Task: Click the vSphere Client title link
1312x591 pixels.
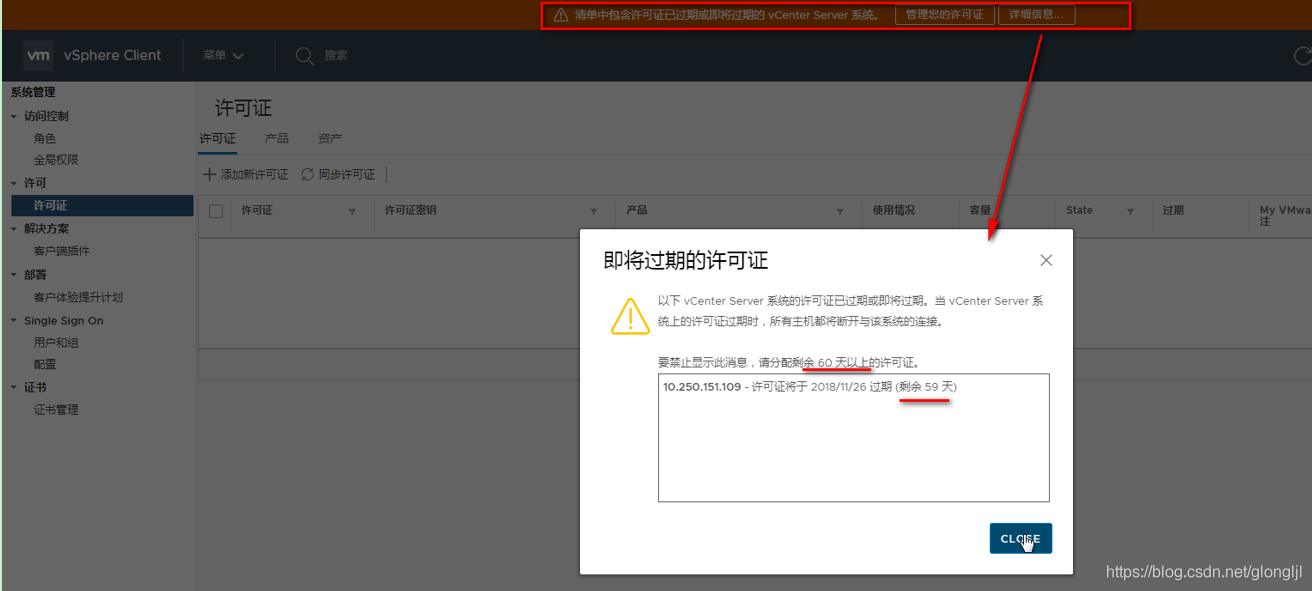Action: pyautogui.click(x=112, y=56)
